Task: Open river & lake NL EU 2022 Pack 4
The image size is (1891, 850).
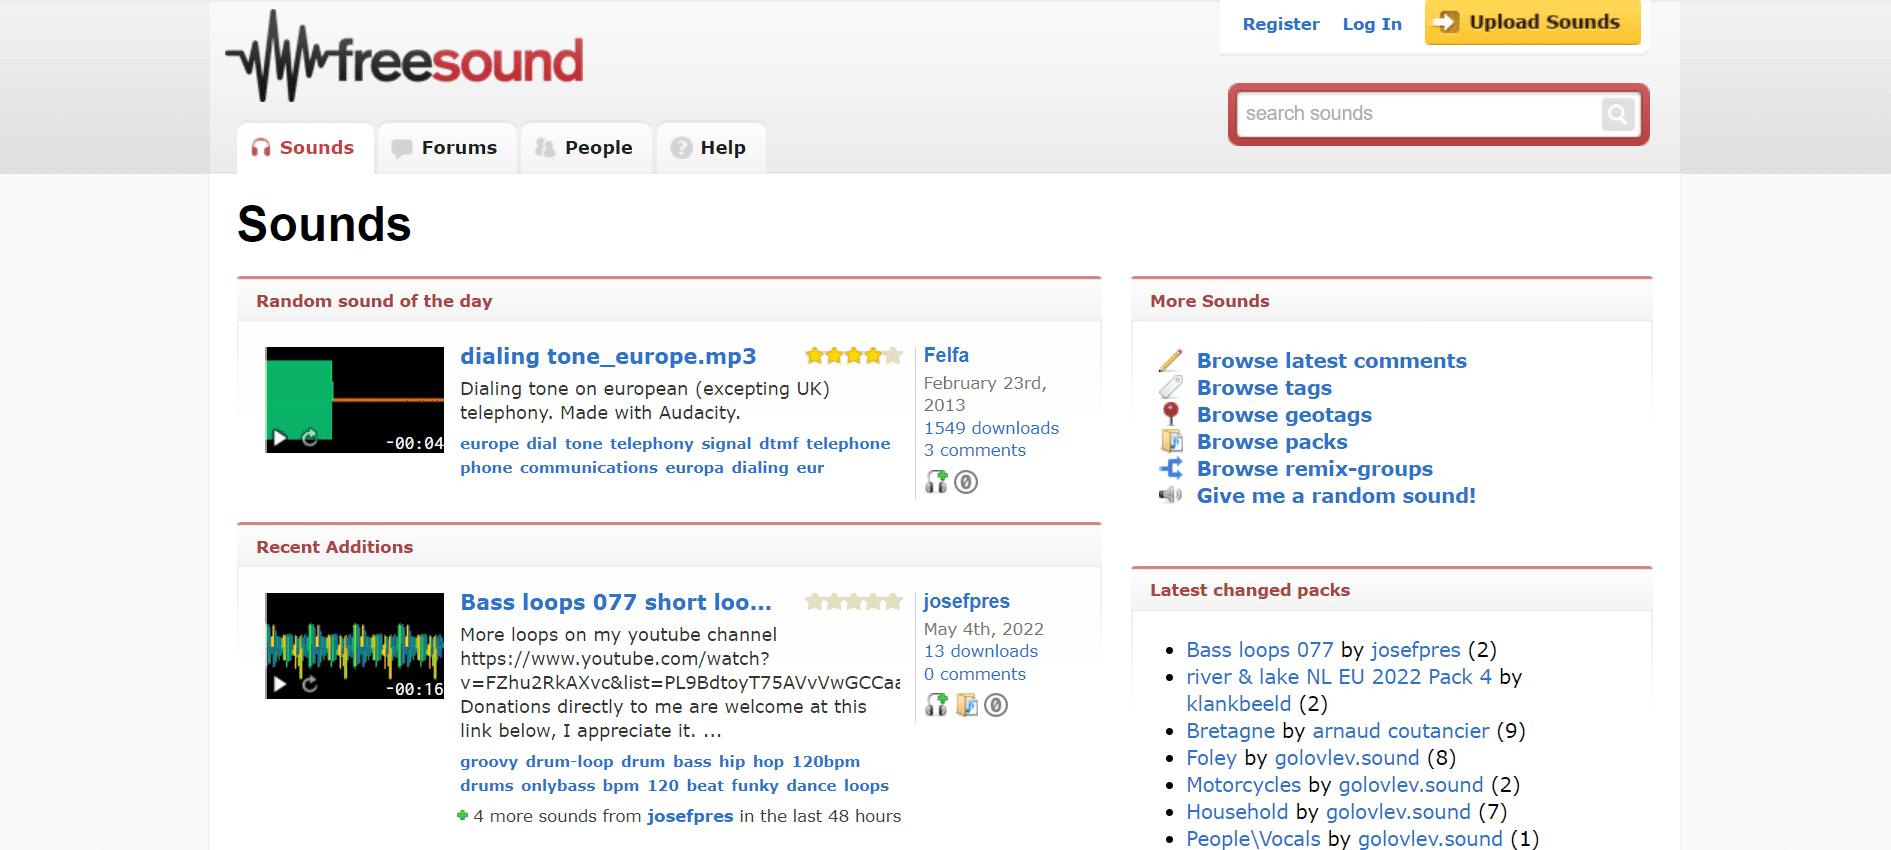Action: point(1338,677)
